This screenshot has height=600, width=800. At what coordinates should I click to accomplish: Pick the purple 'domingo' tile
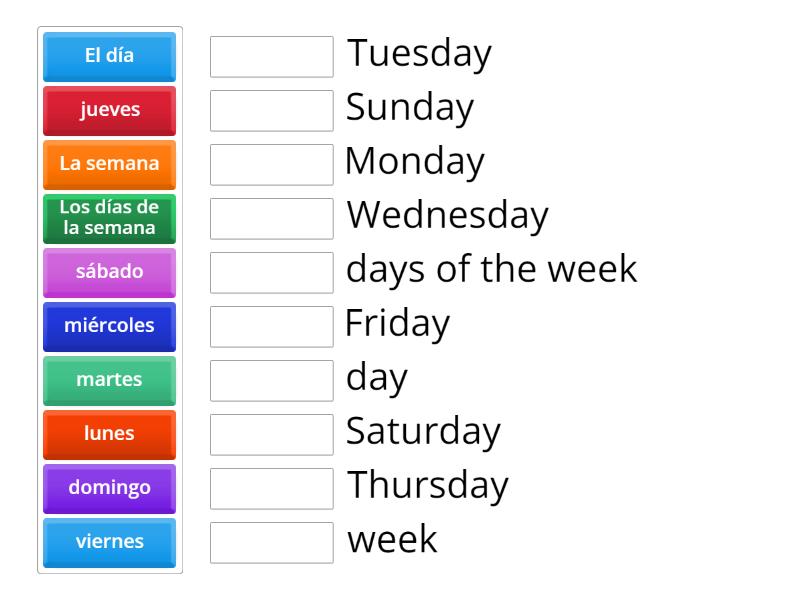(109, 488)
